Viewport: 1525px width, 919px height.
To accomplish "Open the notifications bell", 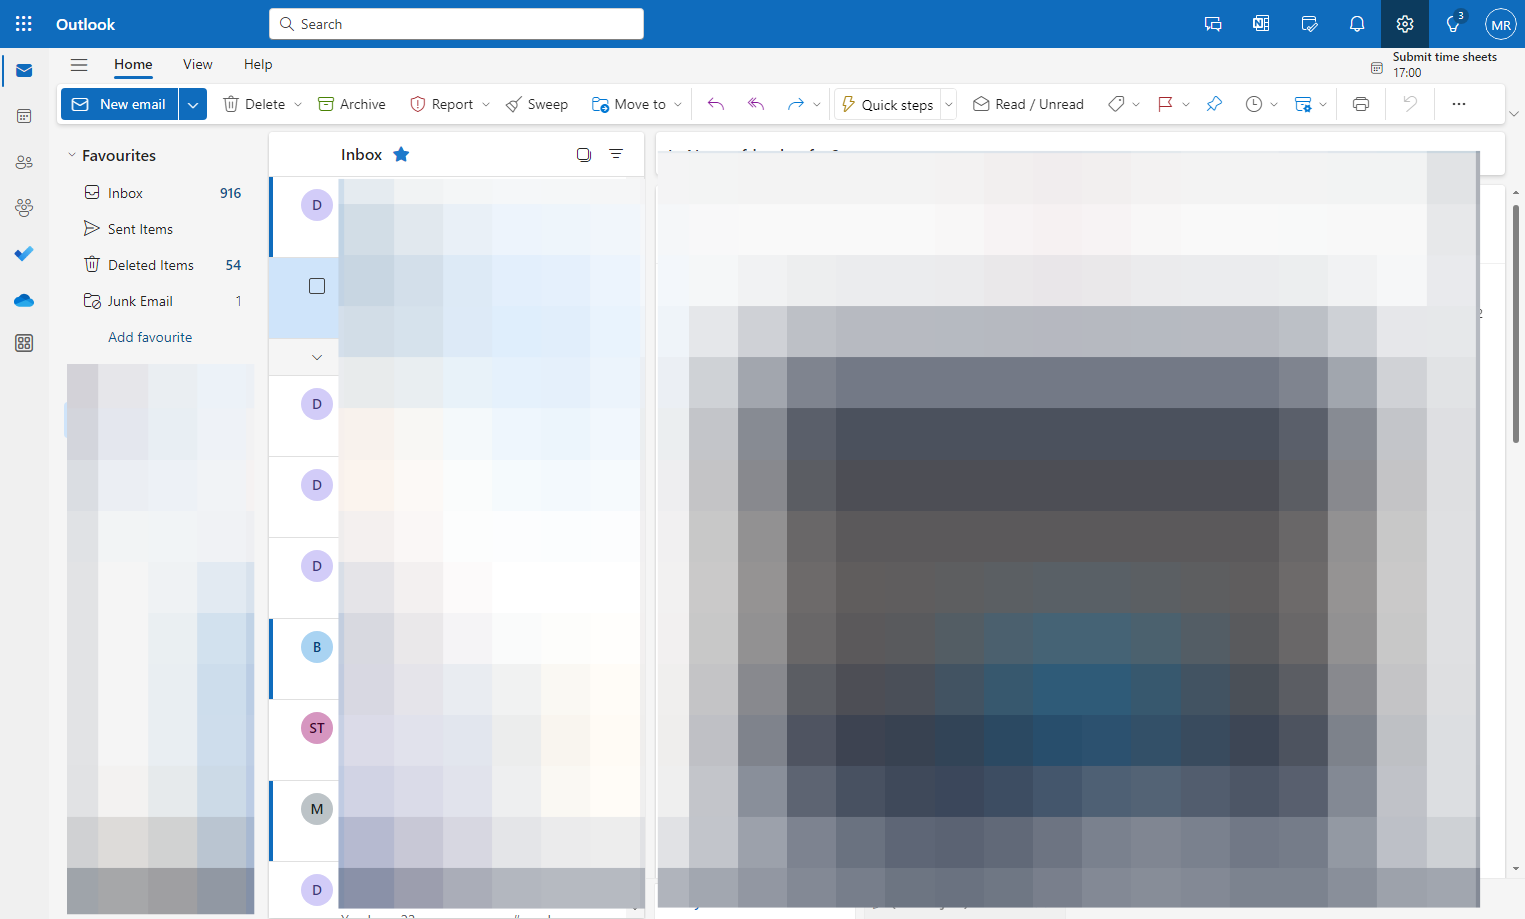I will [x=1357, y=24].
